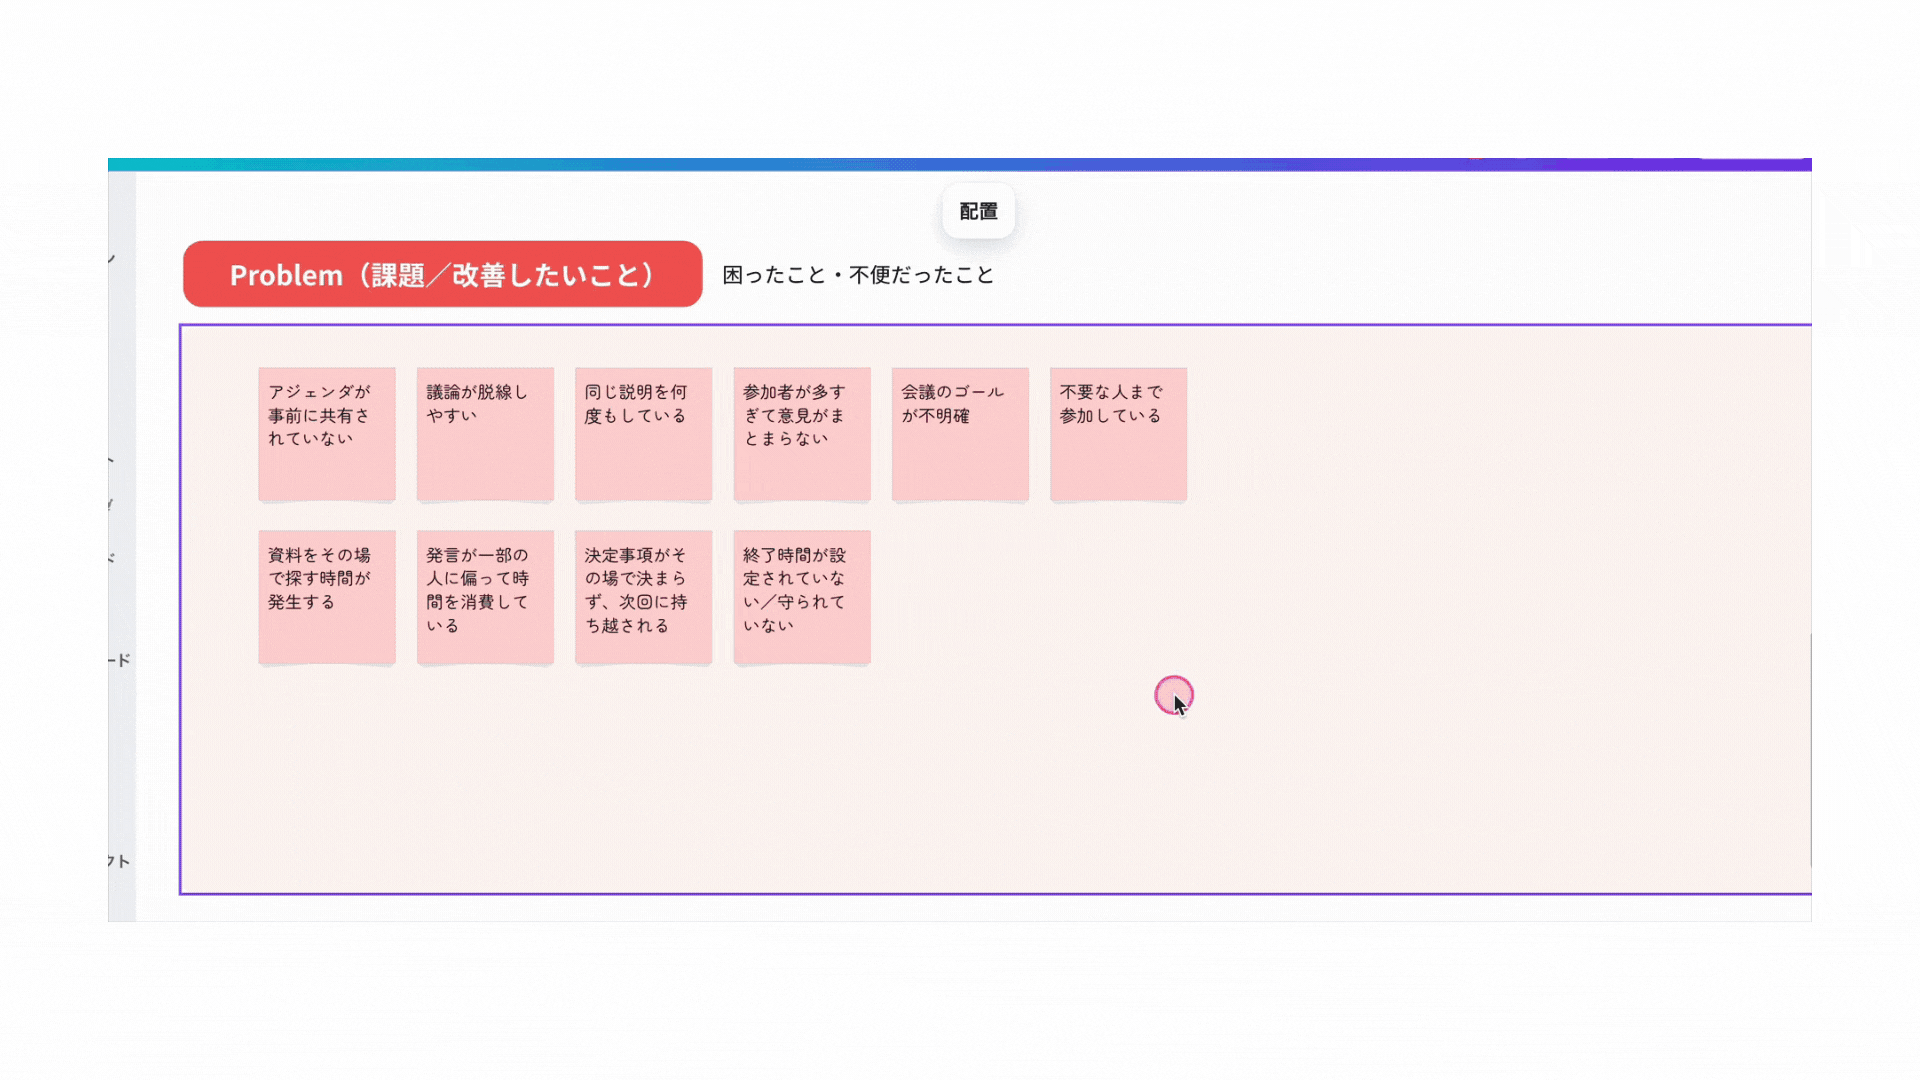
Task: Select sticky note 議論が脱線しやすい
Action: (485, 433)
